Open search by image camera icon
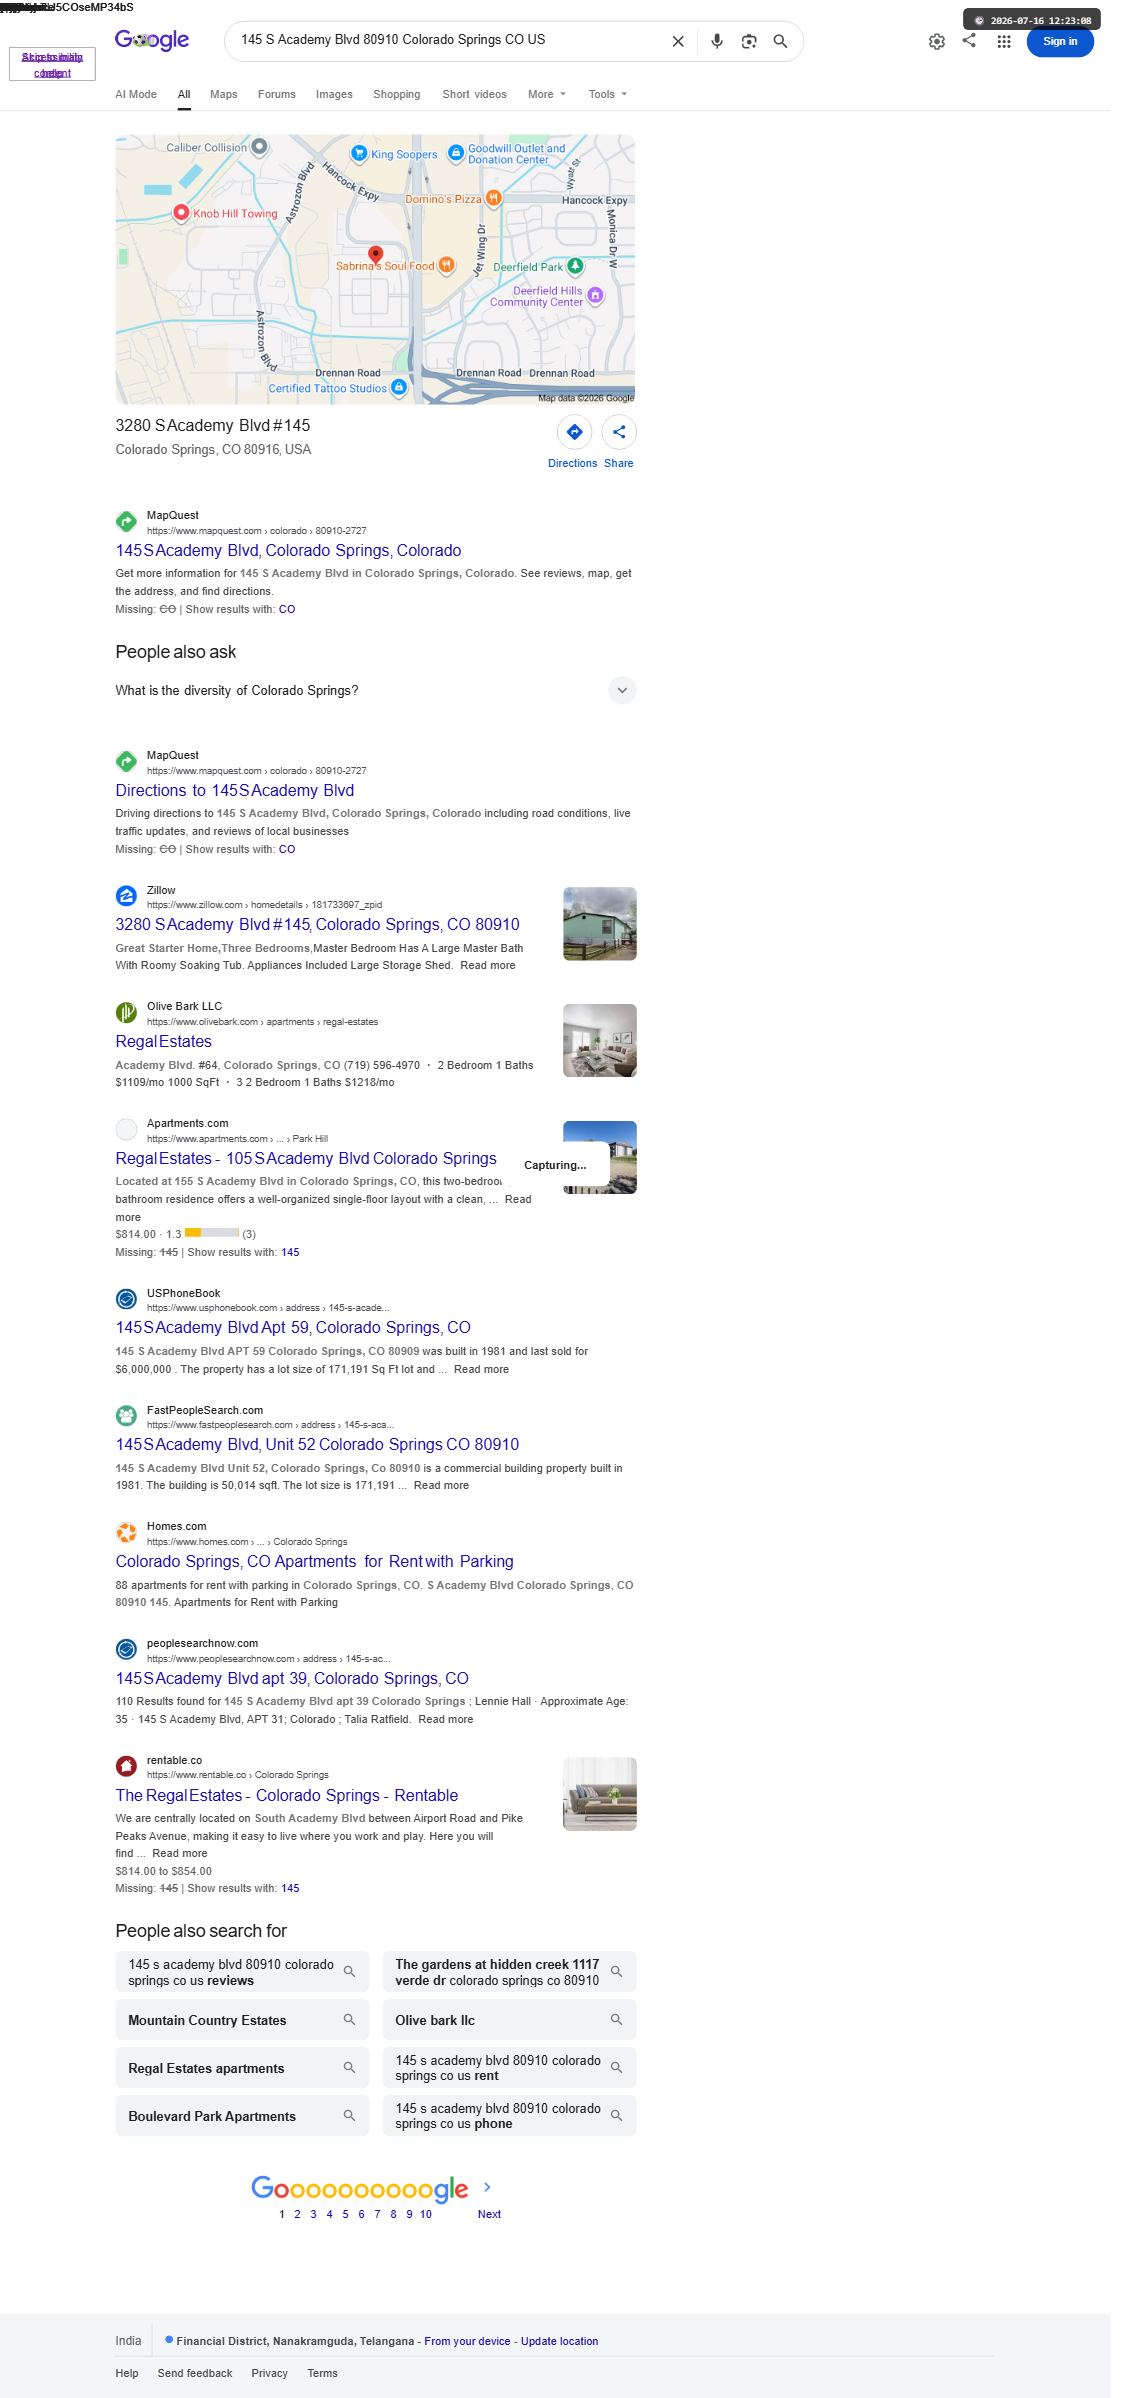1124x2398 pixels. point(749,41)
